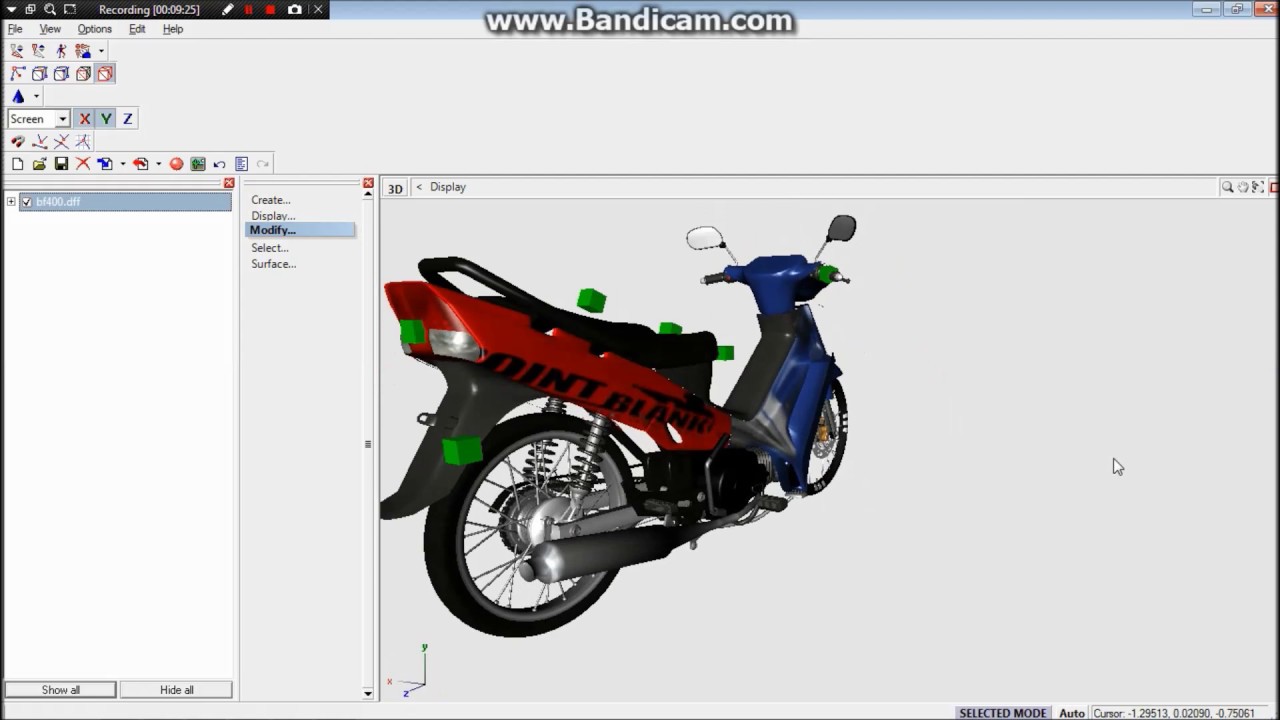Image resolution: width=1280 pixels, height=720 pixels.
Task: Close the commands panel
Action: (x=368, y=183)
